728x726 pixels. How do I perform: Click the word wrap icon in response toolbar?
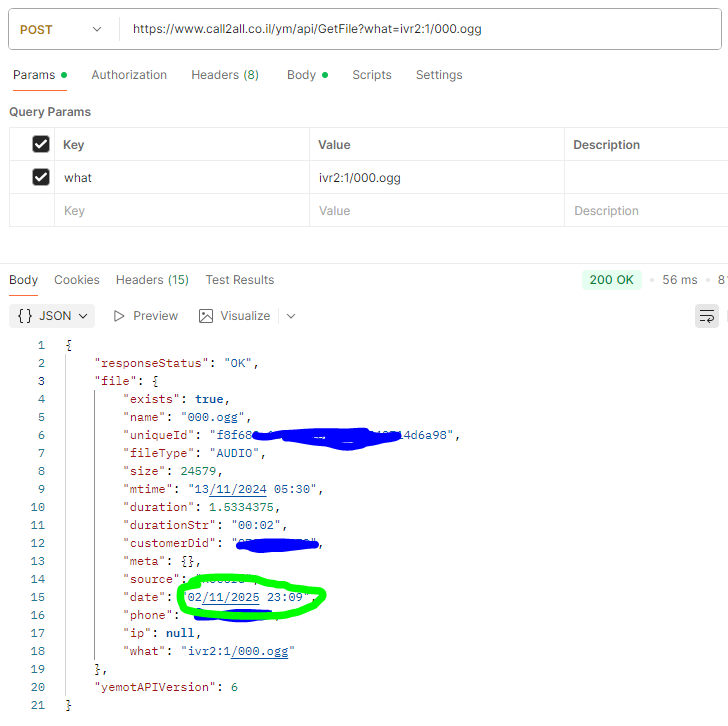[x=707, y=316]
